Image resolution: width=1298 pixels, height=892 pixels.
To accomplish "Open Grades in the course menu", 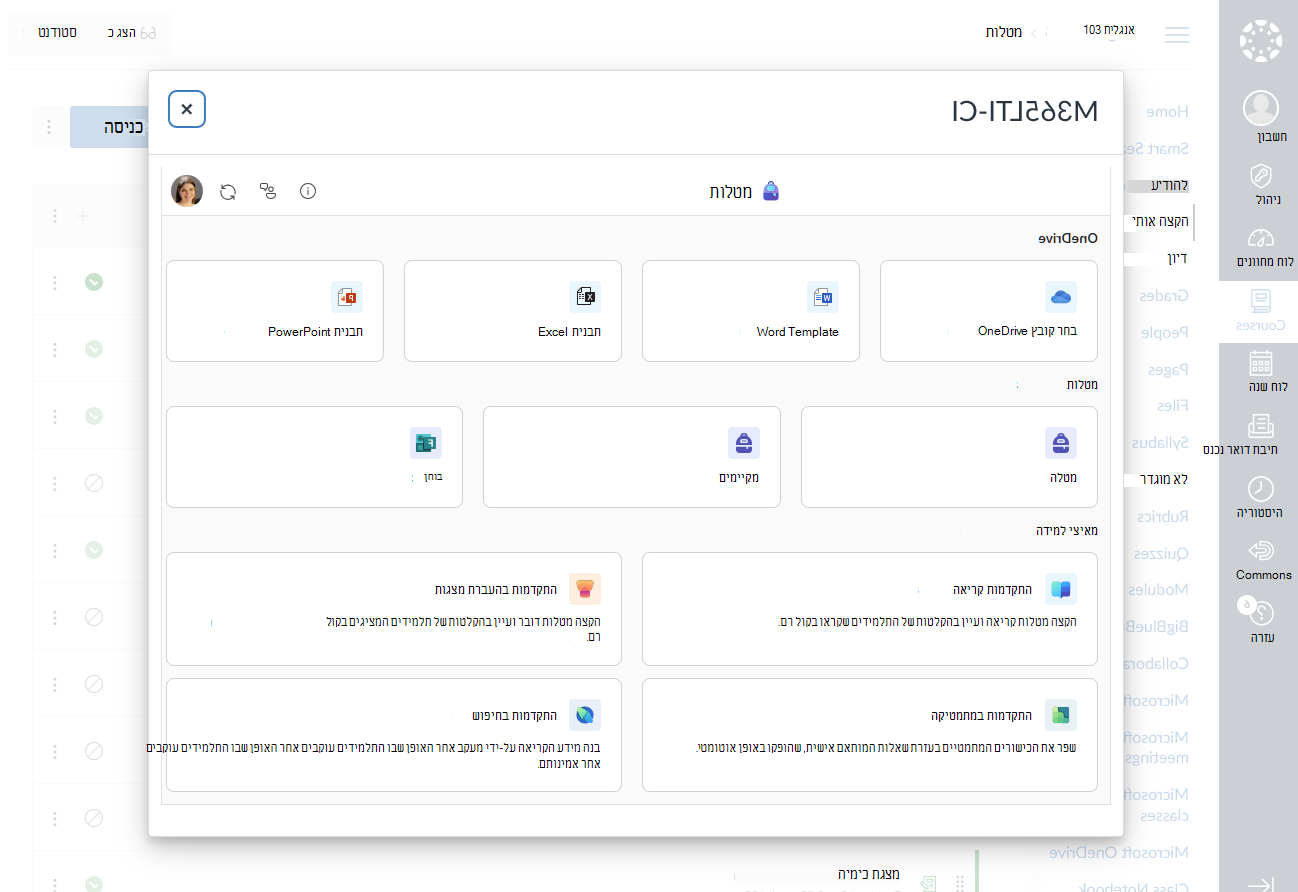I will 1165,296.
